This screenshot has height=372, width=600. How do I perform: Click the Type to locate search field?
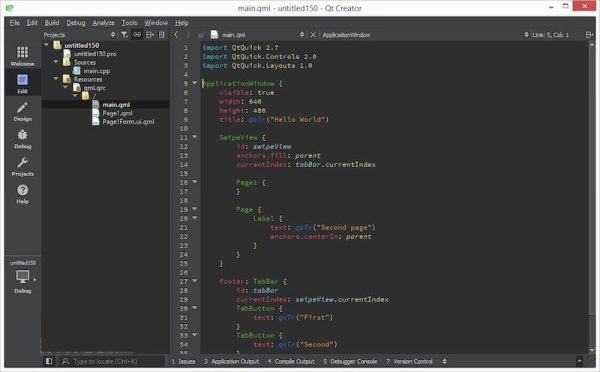tap(111, 361)
